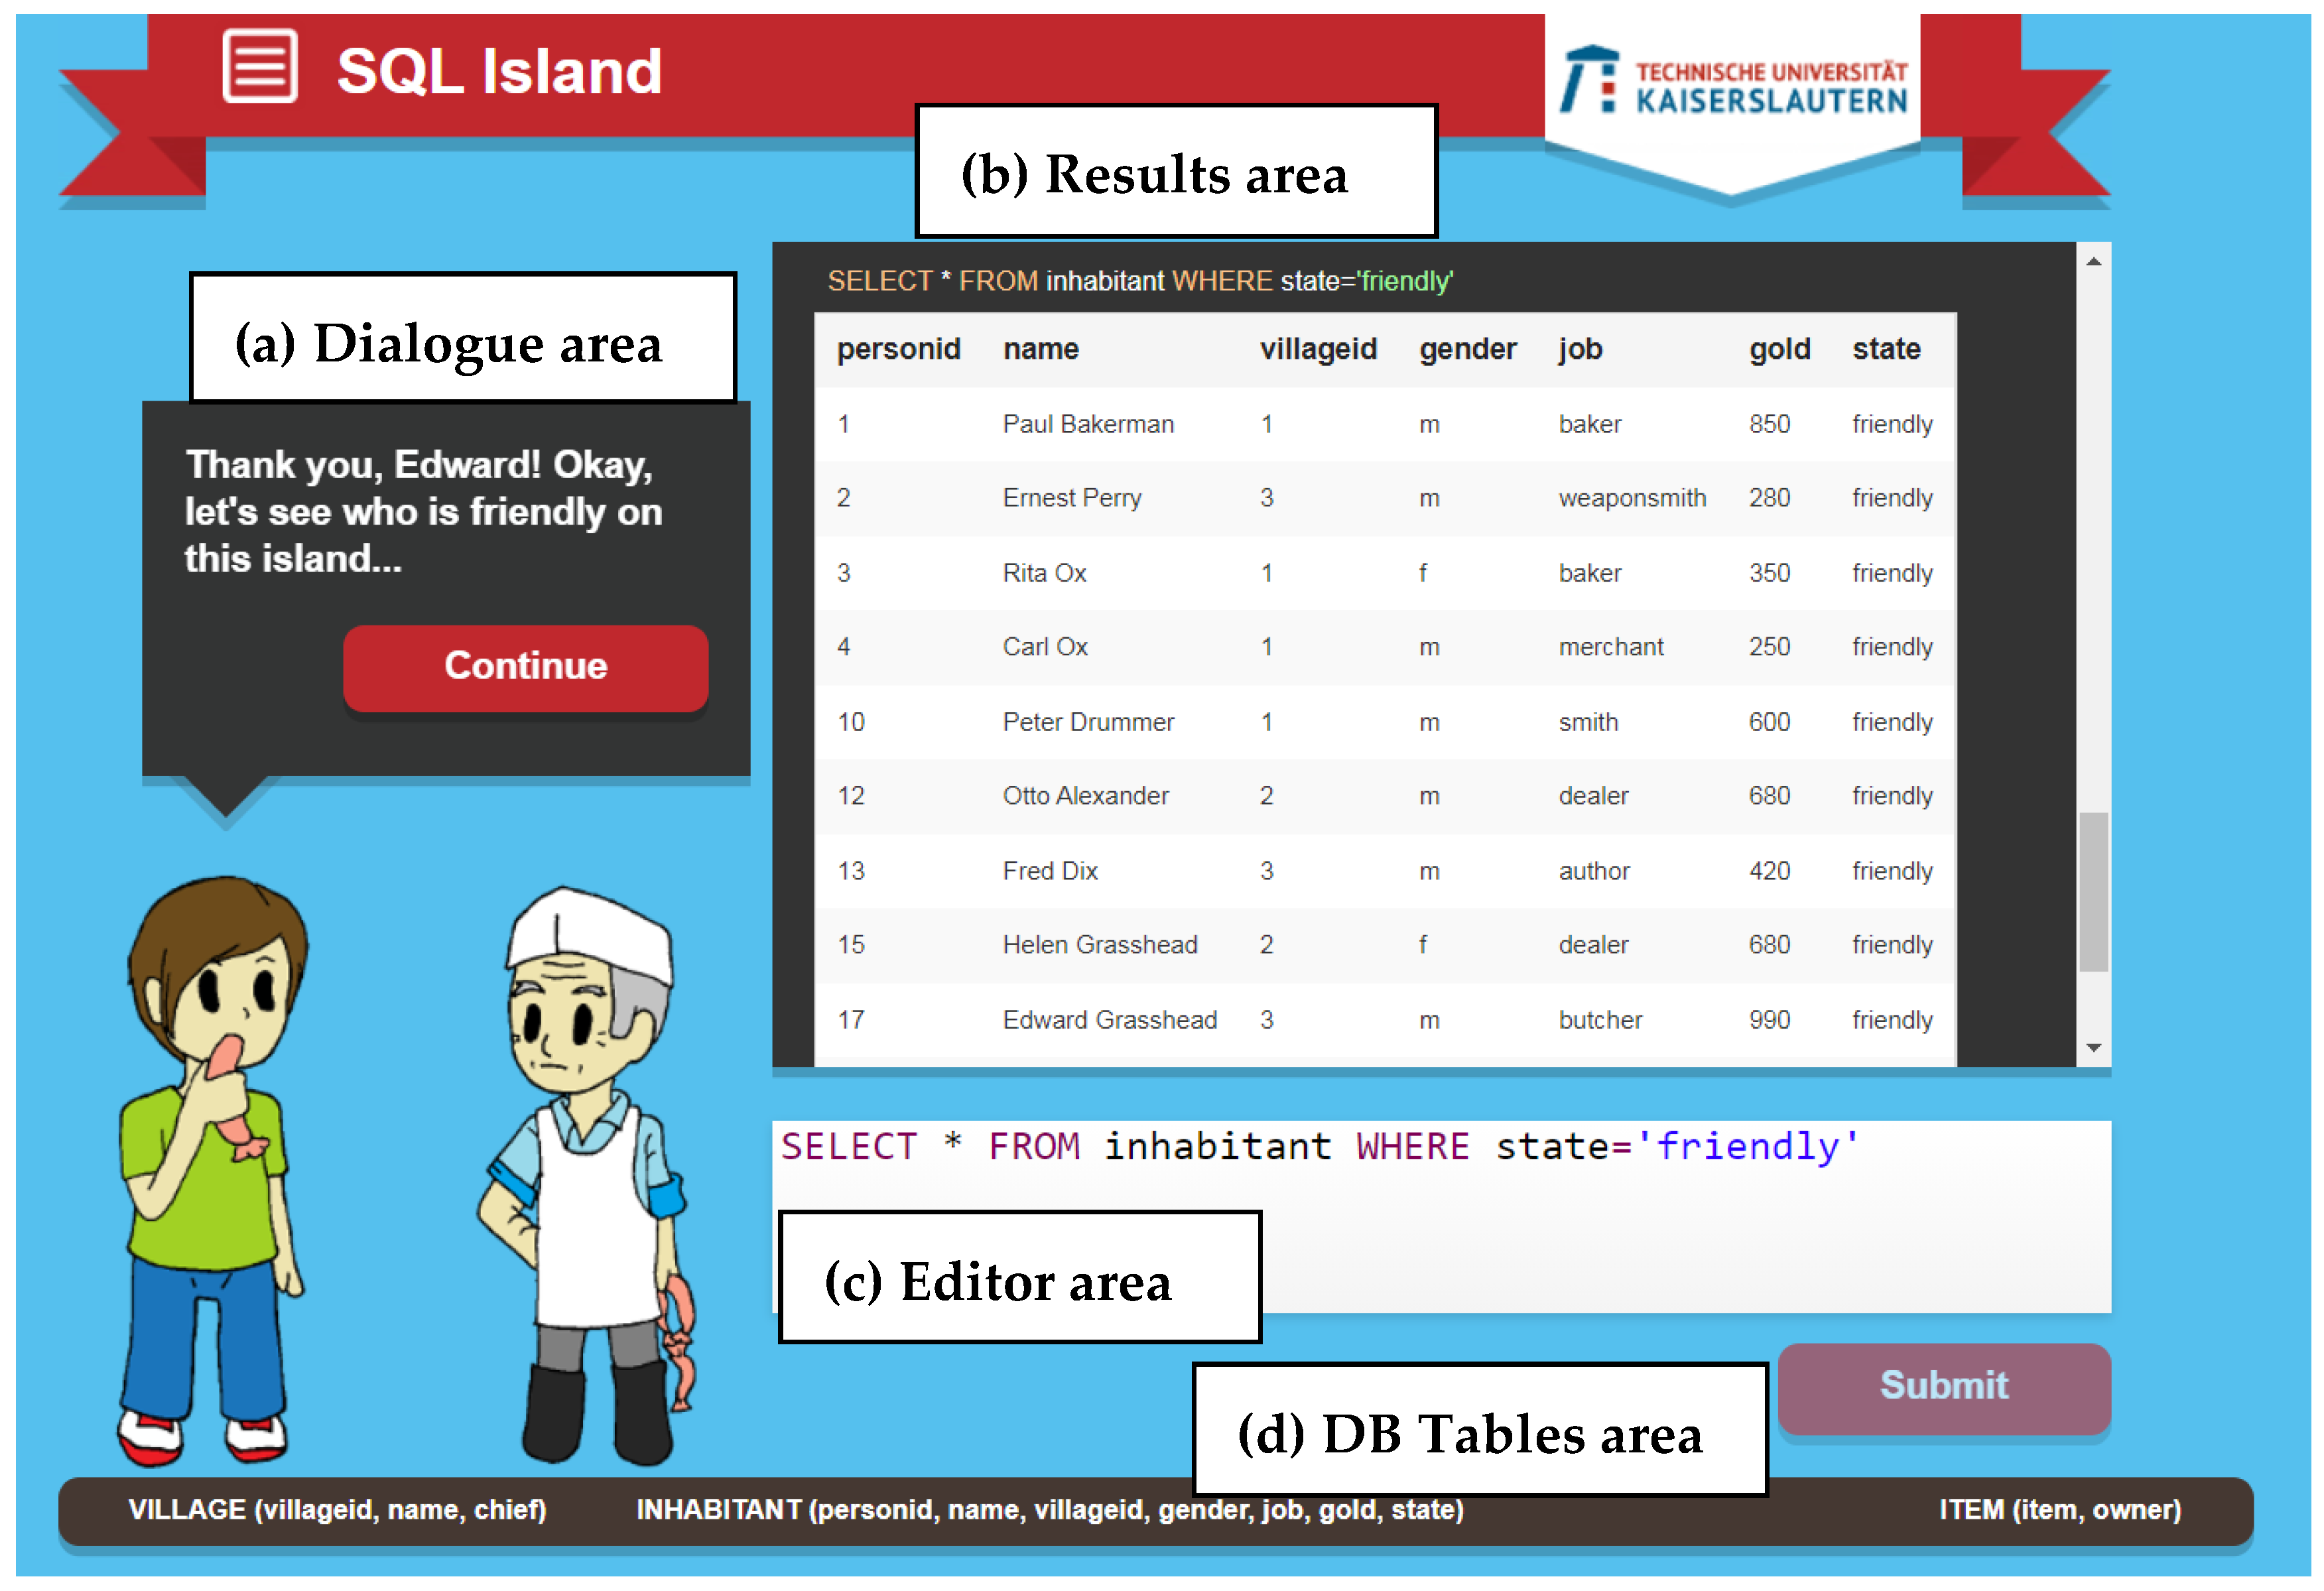Select the Paul Bakerman row
The height and width of the screenshot is (1591, 2324).
tap(1087, 424)
